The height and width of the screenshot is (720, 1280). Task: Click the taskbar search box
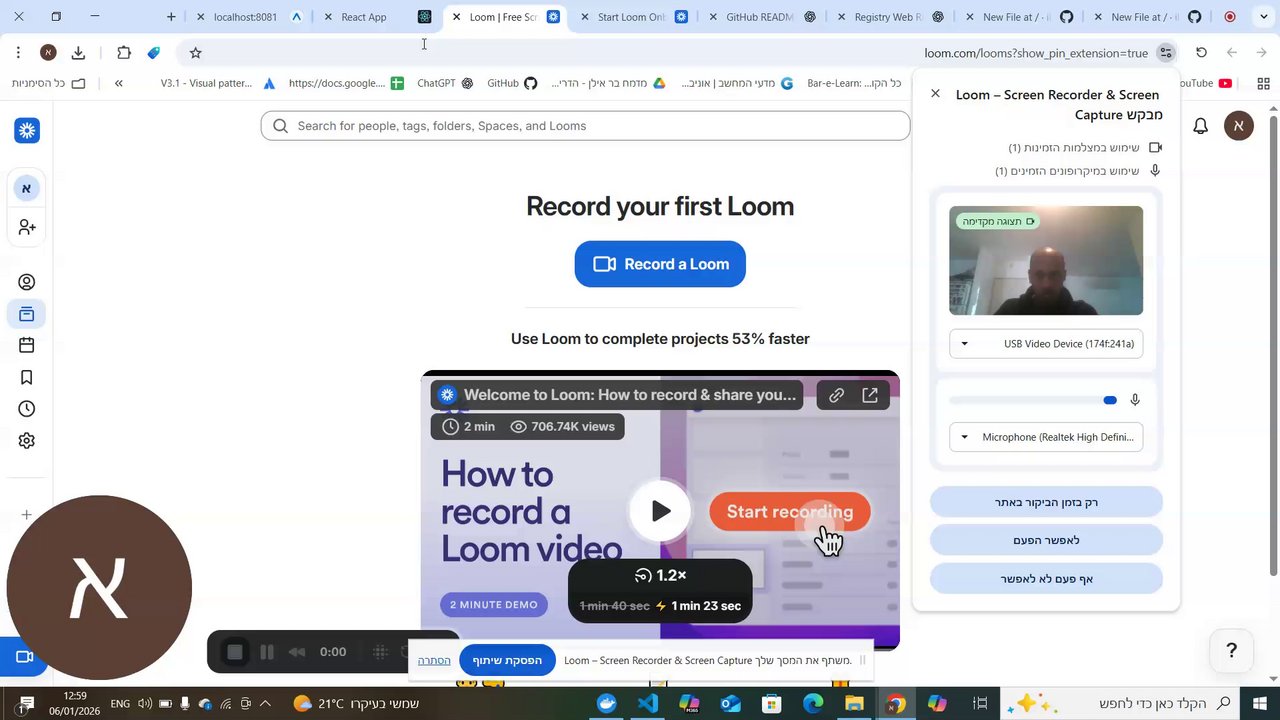pyautogui.click(x=1122, y=704)
